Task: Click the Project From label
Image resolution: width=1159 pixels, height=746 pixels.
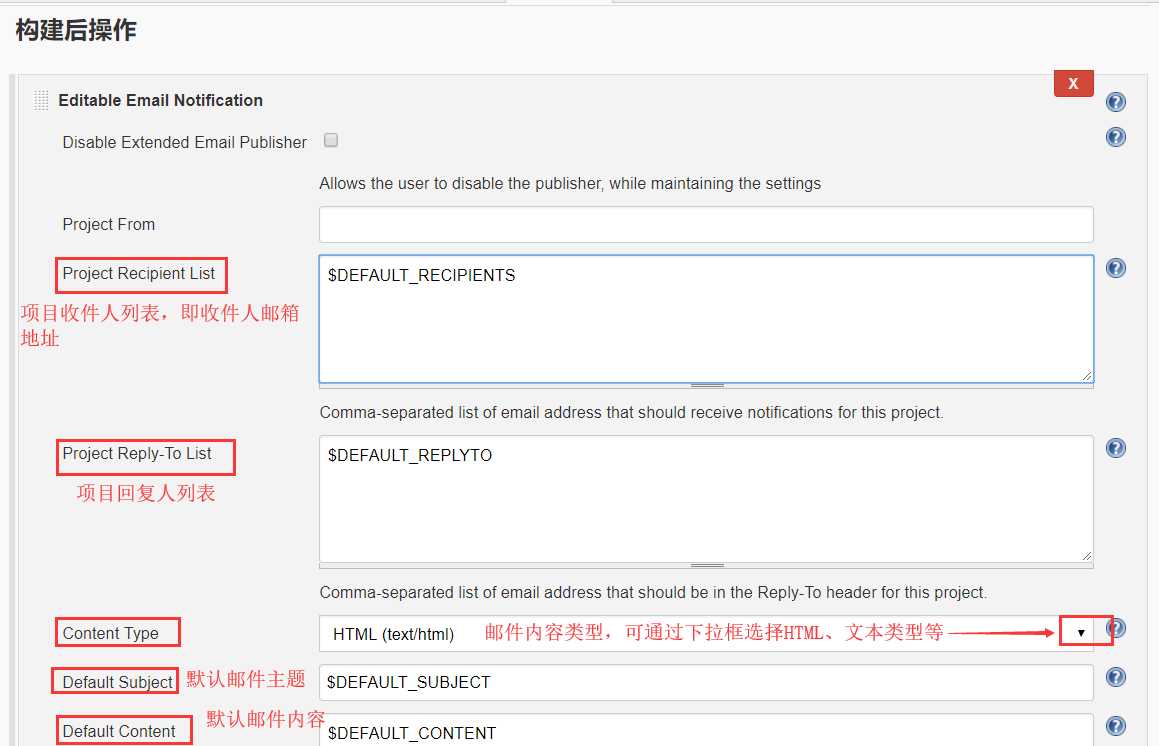Action: (x=109, y=224)
